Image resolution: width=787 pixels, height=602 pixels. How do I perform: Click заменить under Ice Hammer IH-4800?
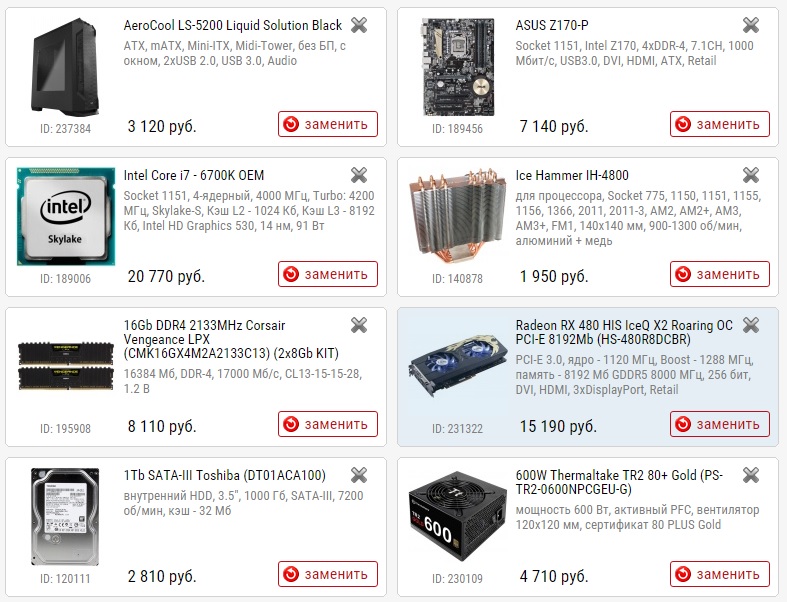coord(720,274)
